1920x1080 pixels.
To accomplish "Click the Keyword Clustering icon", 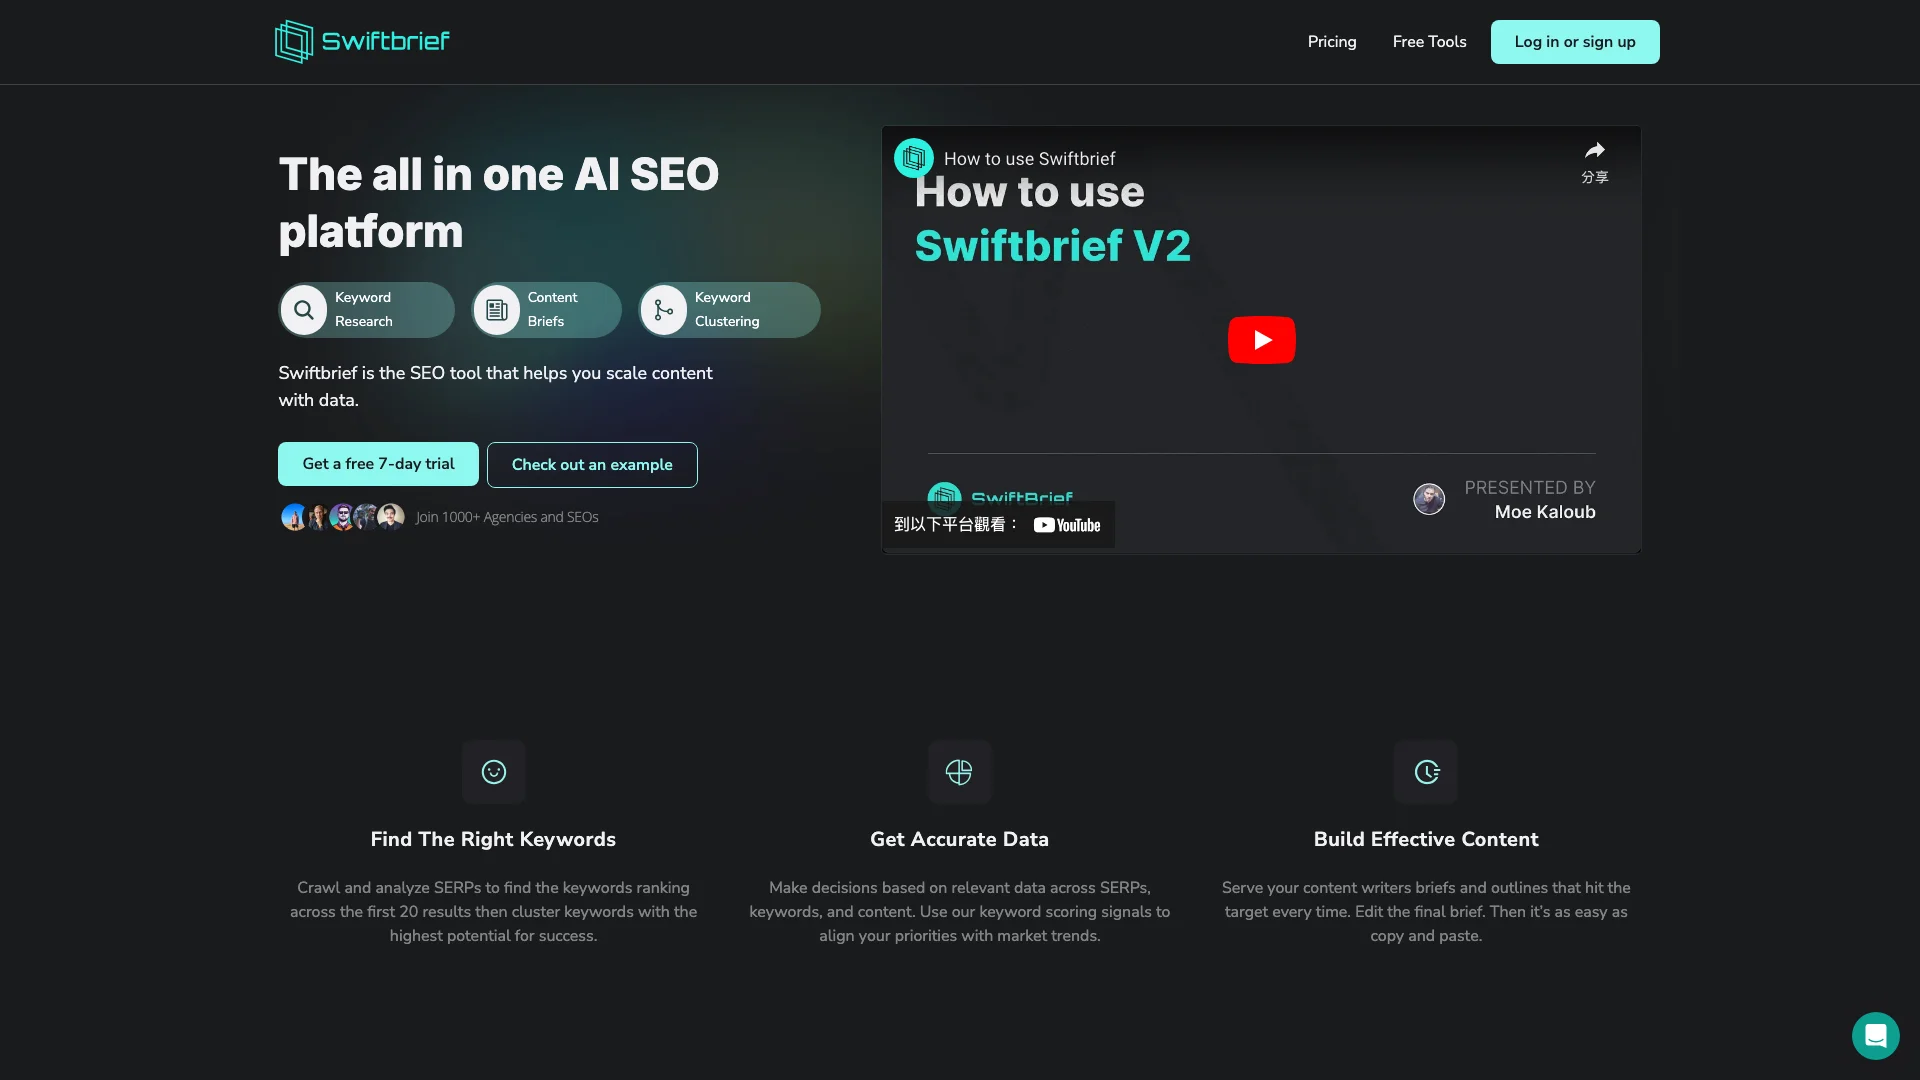I will (x=663, y=309).
